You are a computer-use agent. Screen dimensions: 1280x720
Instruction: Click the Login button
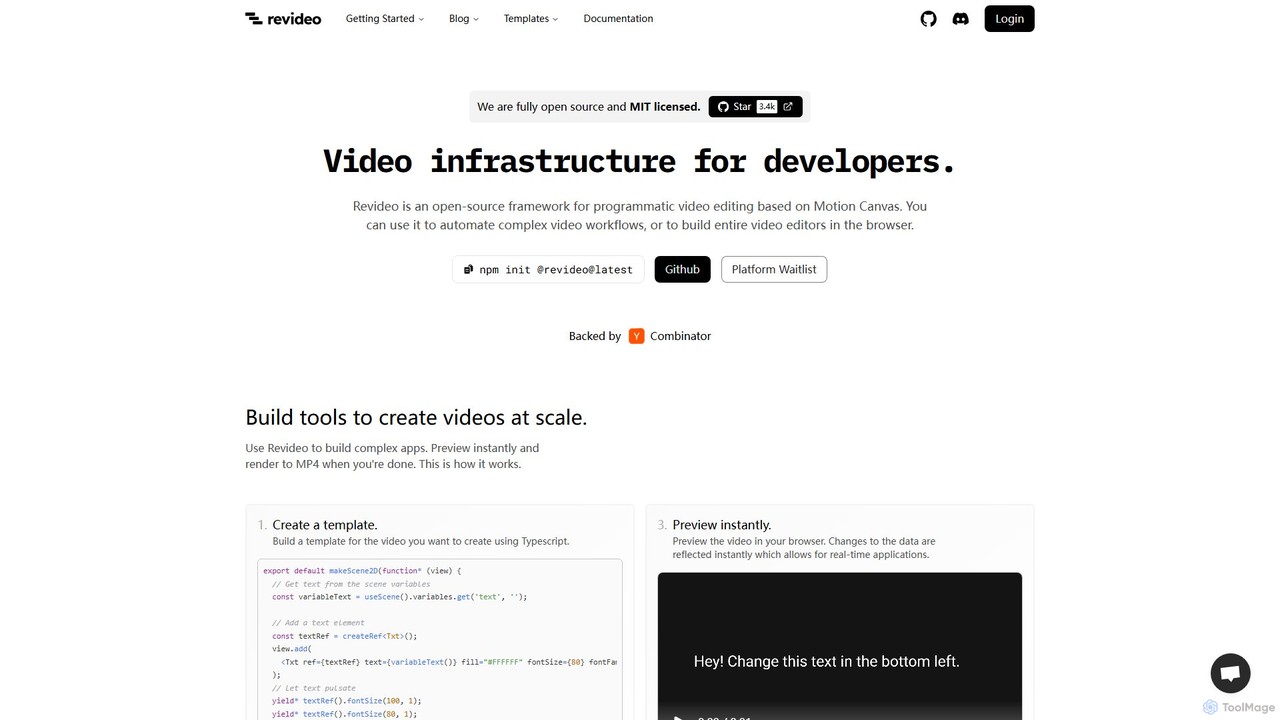tap(1009, 18)
